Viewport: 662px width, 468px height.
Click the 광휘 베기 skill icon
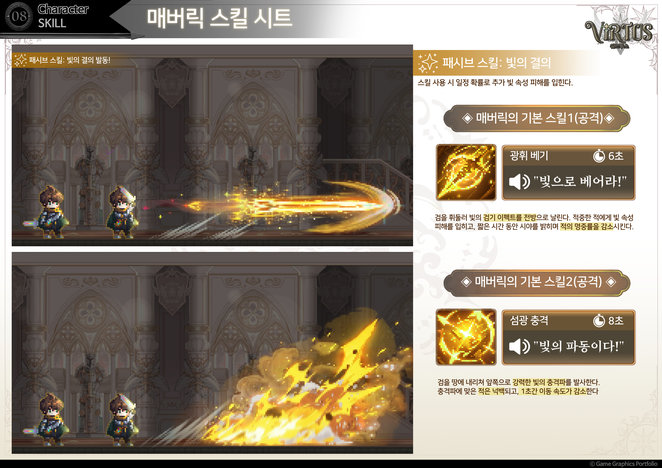(466, 172)
